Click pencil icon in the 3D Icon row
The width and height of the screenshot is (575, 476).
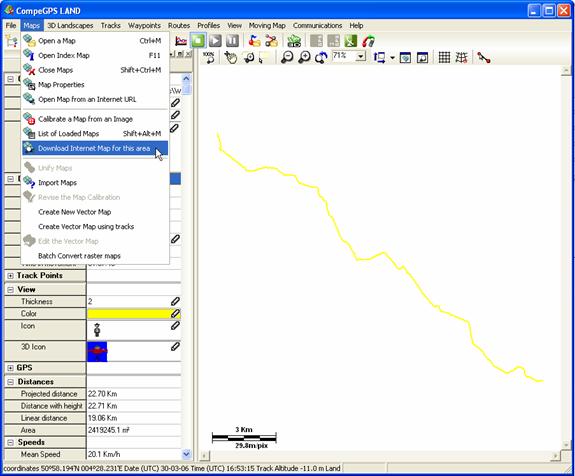pos(175,347)
